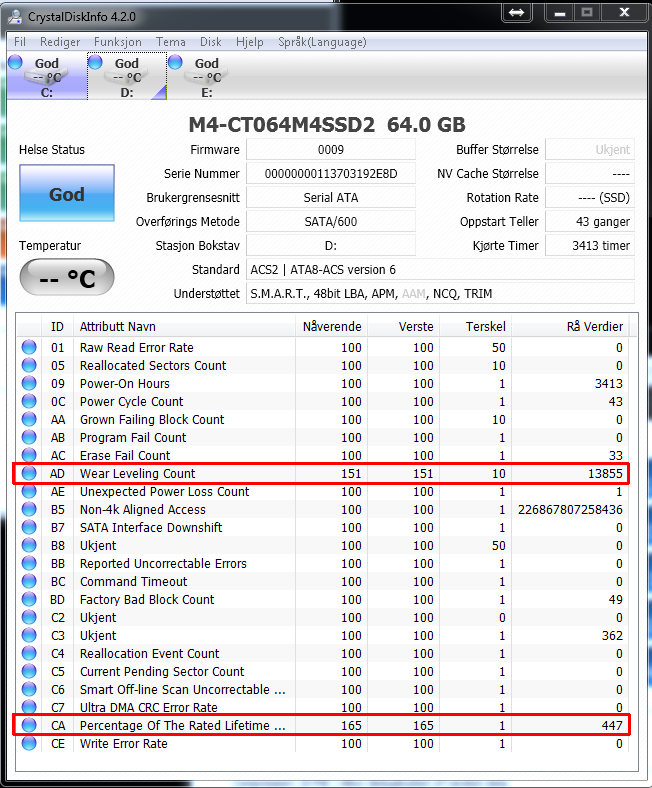Click status icon for Wear Leveling Count

tap(29, 473)
